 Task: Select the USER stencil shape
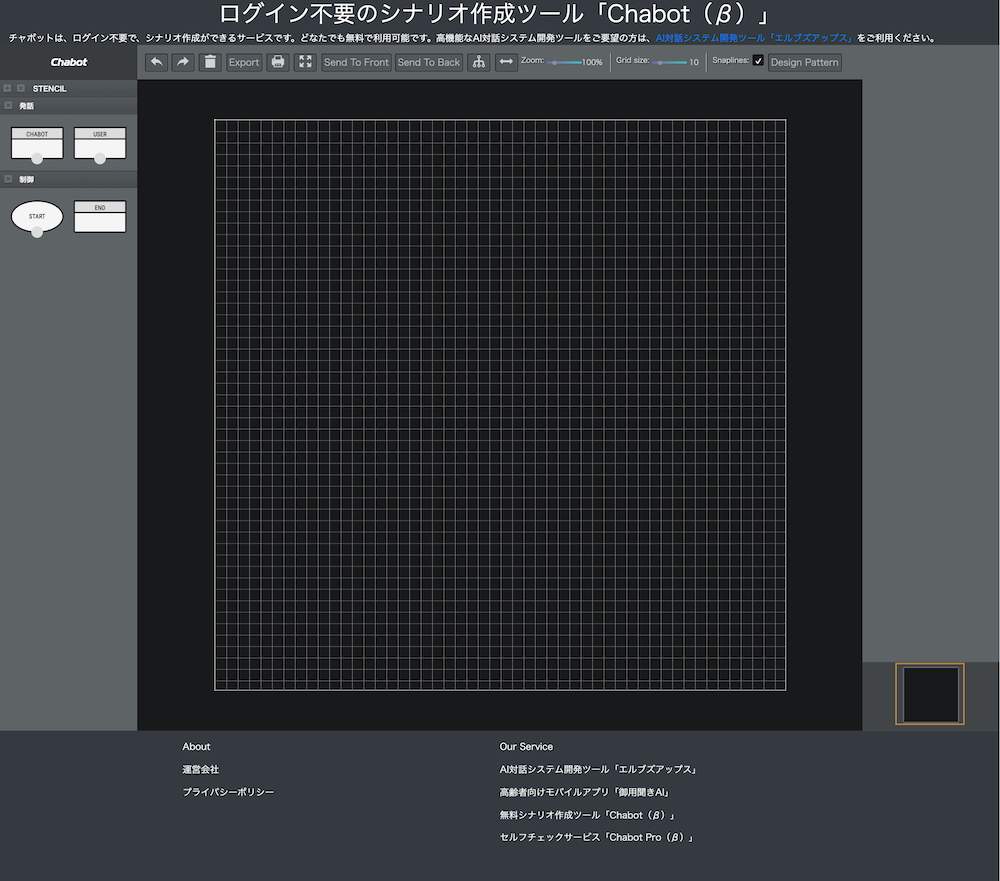pos(100,144)
